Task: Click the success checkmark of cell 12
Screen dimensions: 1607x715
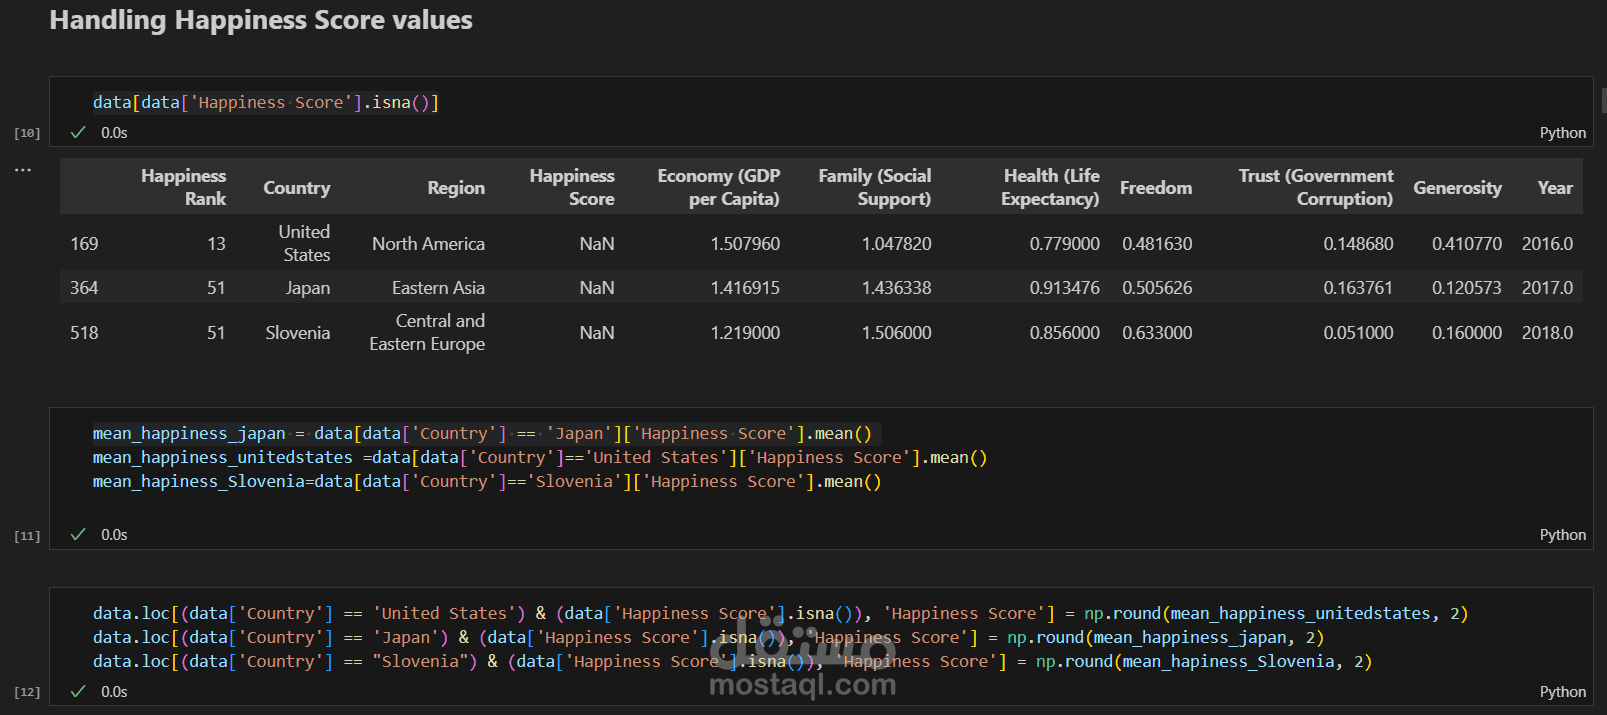Action: (x=78, y=691)
